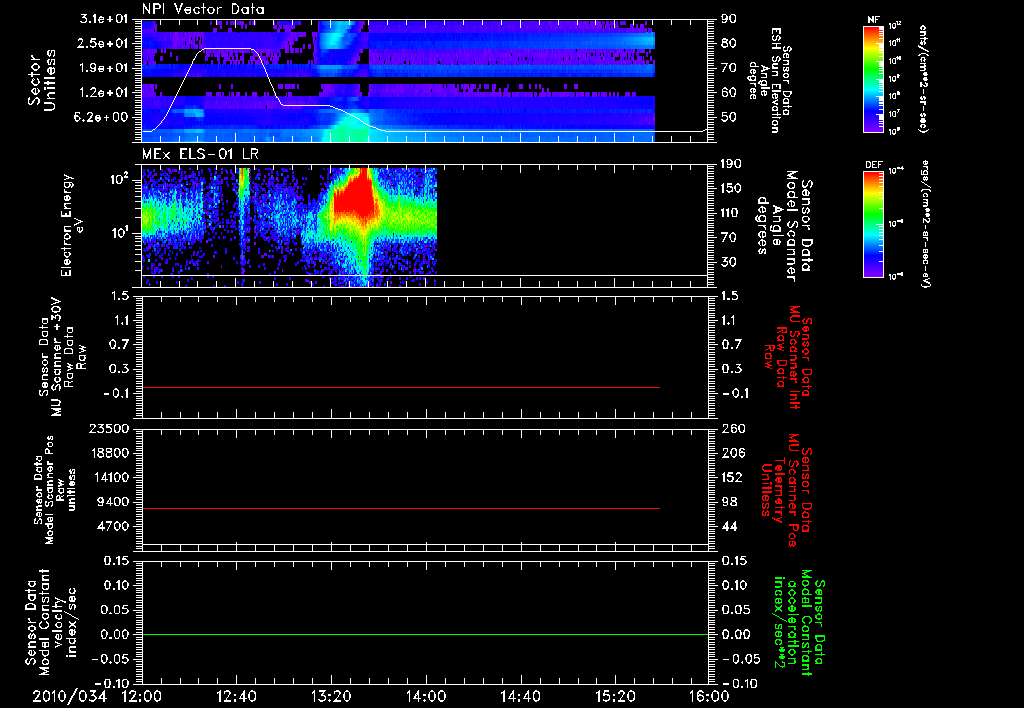Click the 12:40 time tick label
The height and width of the screenshot is (708, 1024).
point(236,696)
